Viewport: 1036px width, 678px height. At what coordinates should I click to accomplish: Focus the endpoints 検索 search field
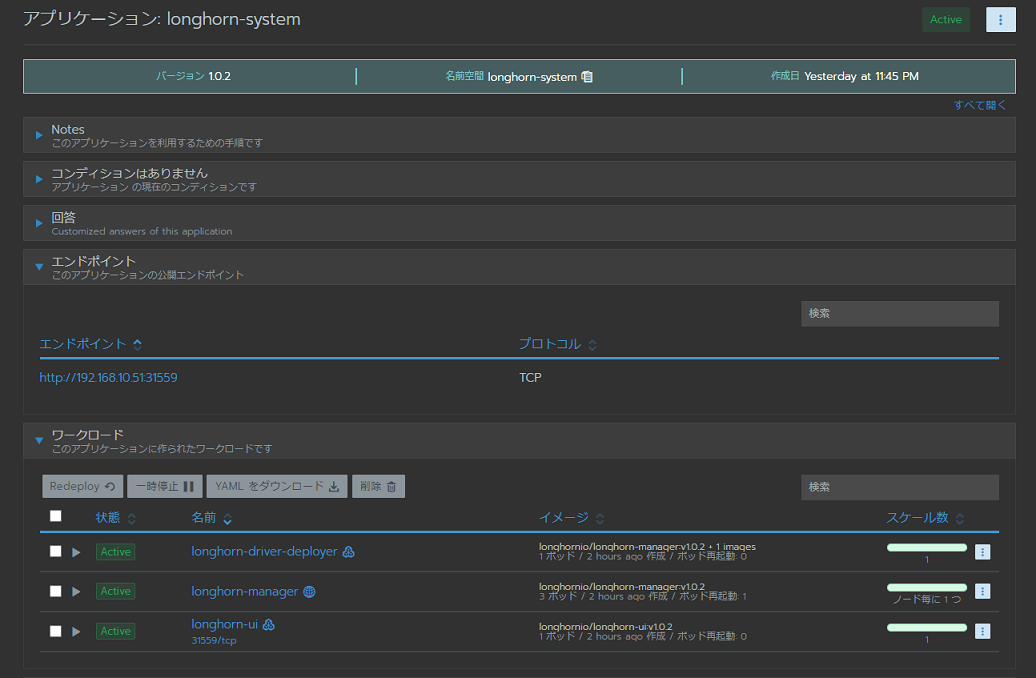pos(900,313)
